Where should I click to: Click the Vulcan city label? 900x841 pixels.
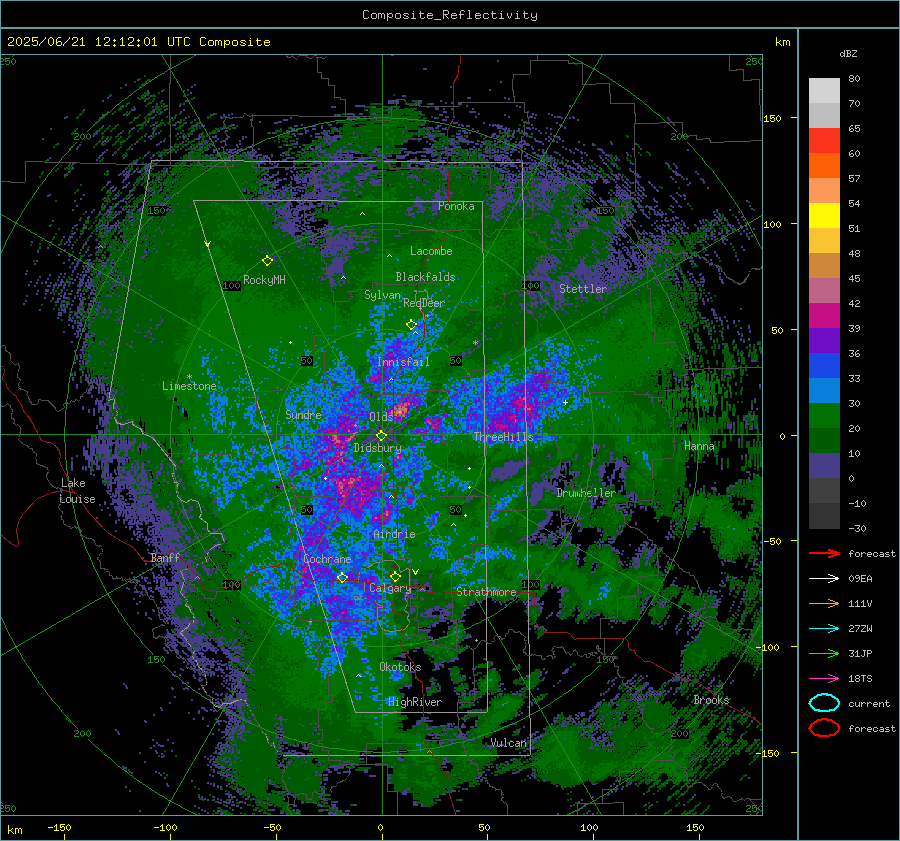(509, 743)
